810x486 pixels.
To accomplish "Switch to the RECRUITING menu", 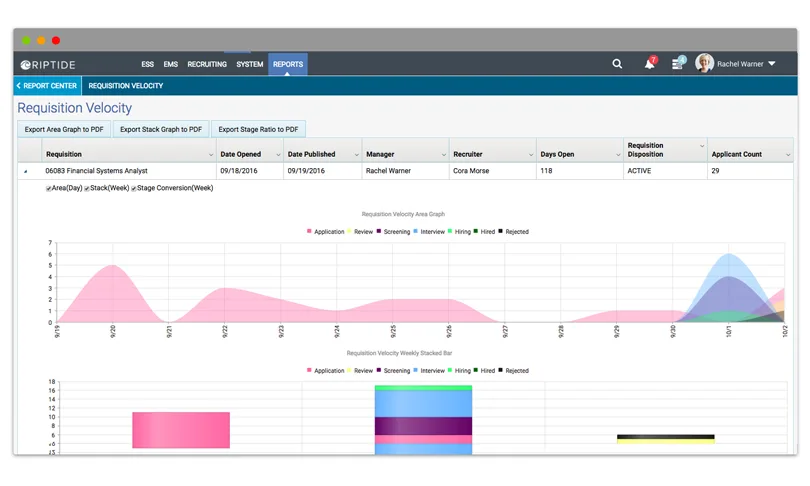I will click(207, 64).
